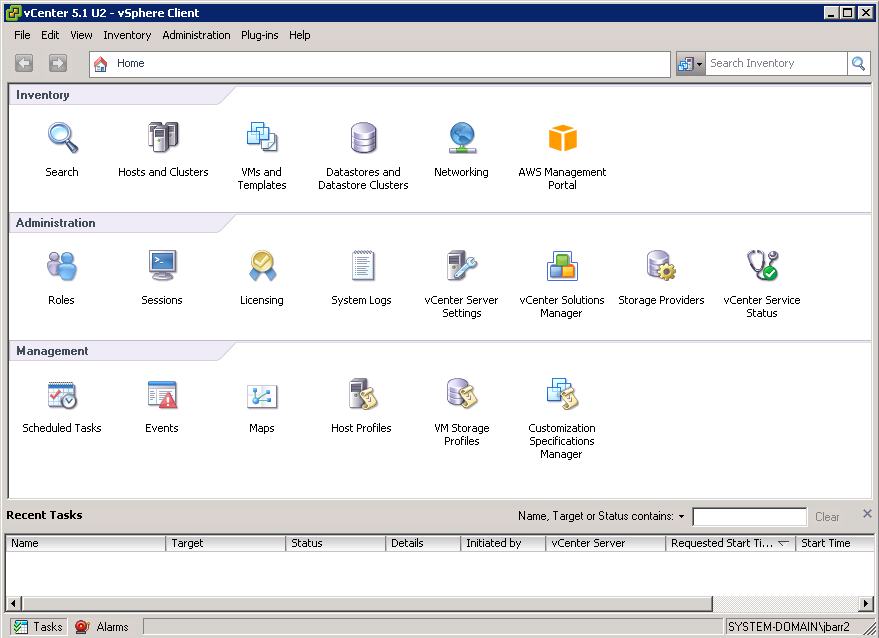Open Datastores and Datastore Clusters
The height and width of the screenshot is (638, 879).
point(363,138)
